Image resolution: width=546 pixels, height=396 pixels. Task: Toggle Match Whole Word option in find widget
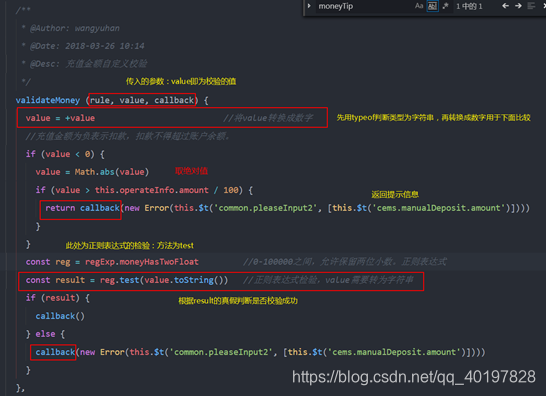click(432, 6)
